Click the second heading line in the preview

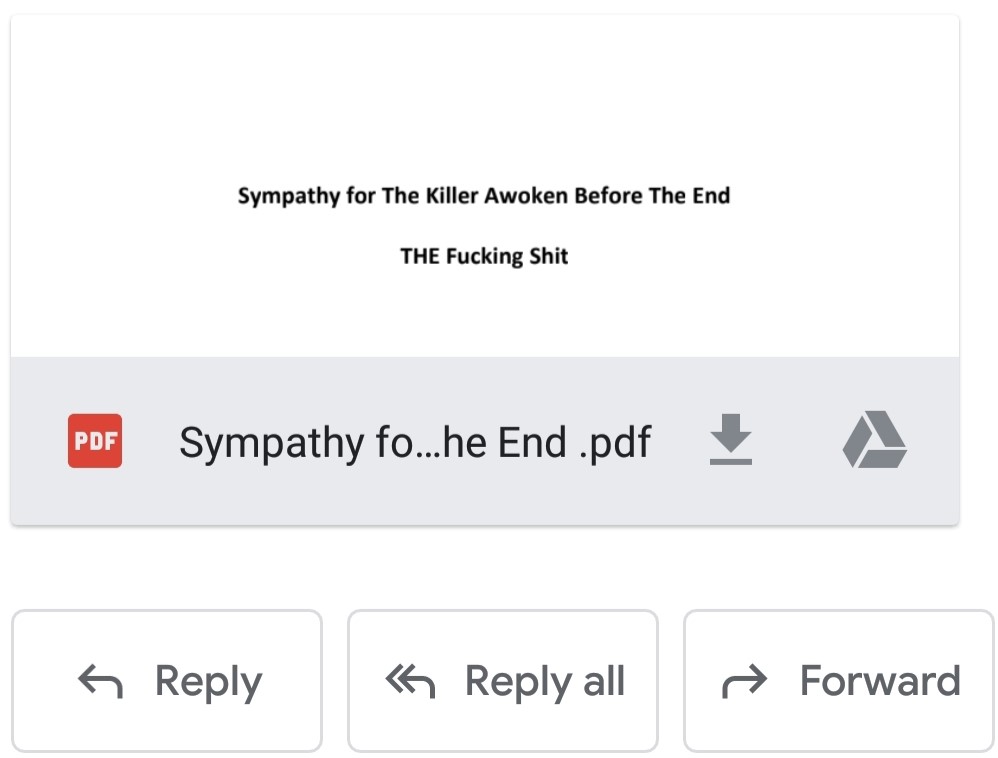pos(484,256)
